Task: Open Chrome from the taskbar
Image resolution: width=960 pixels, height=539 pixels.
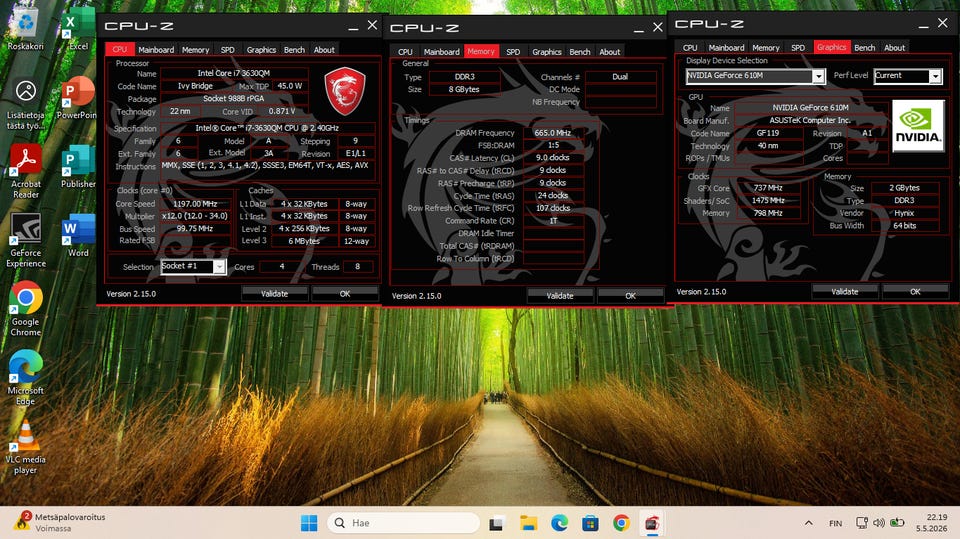Action: pos(621,523)
